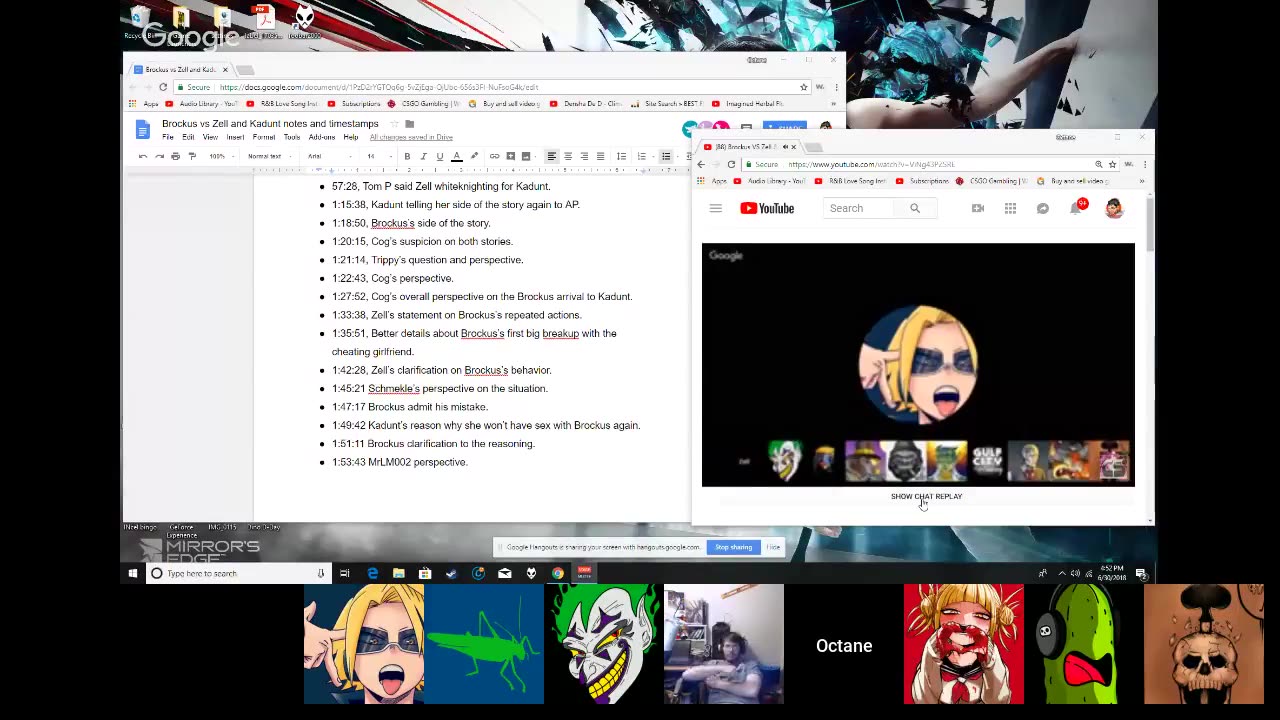Click the taskbar 'Type here to search' box
Image resolution: width=1280 pixels, height=720 pixels.
(x=238, y=573)
